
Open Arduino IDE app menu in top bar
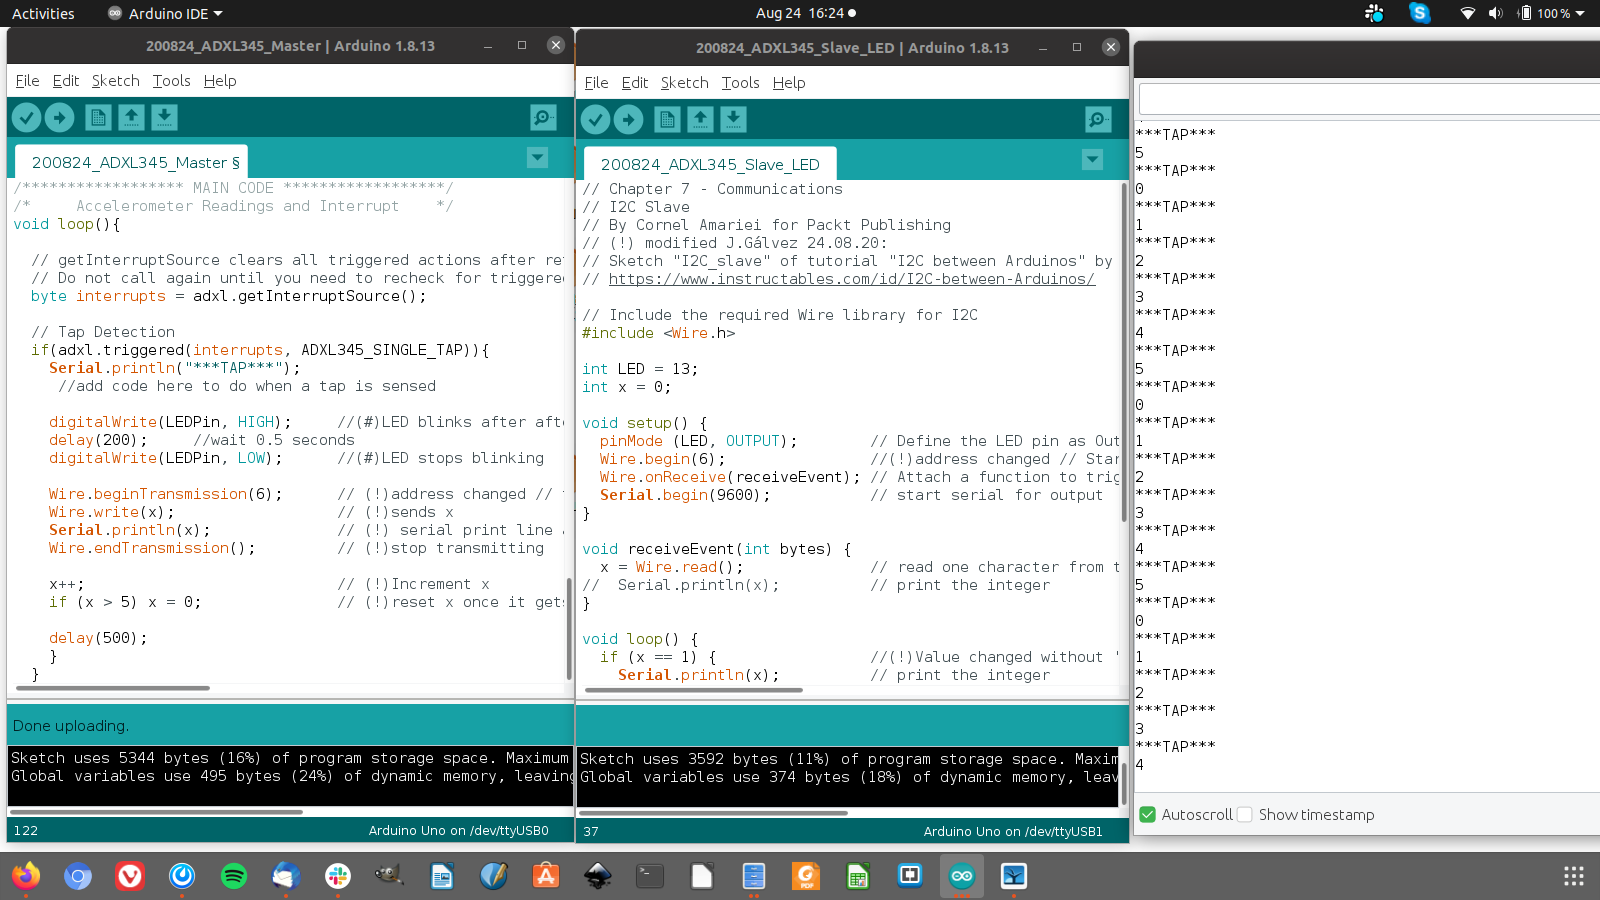tap(165, 14)
